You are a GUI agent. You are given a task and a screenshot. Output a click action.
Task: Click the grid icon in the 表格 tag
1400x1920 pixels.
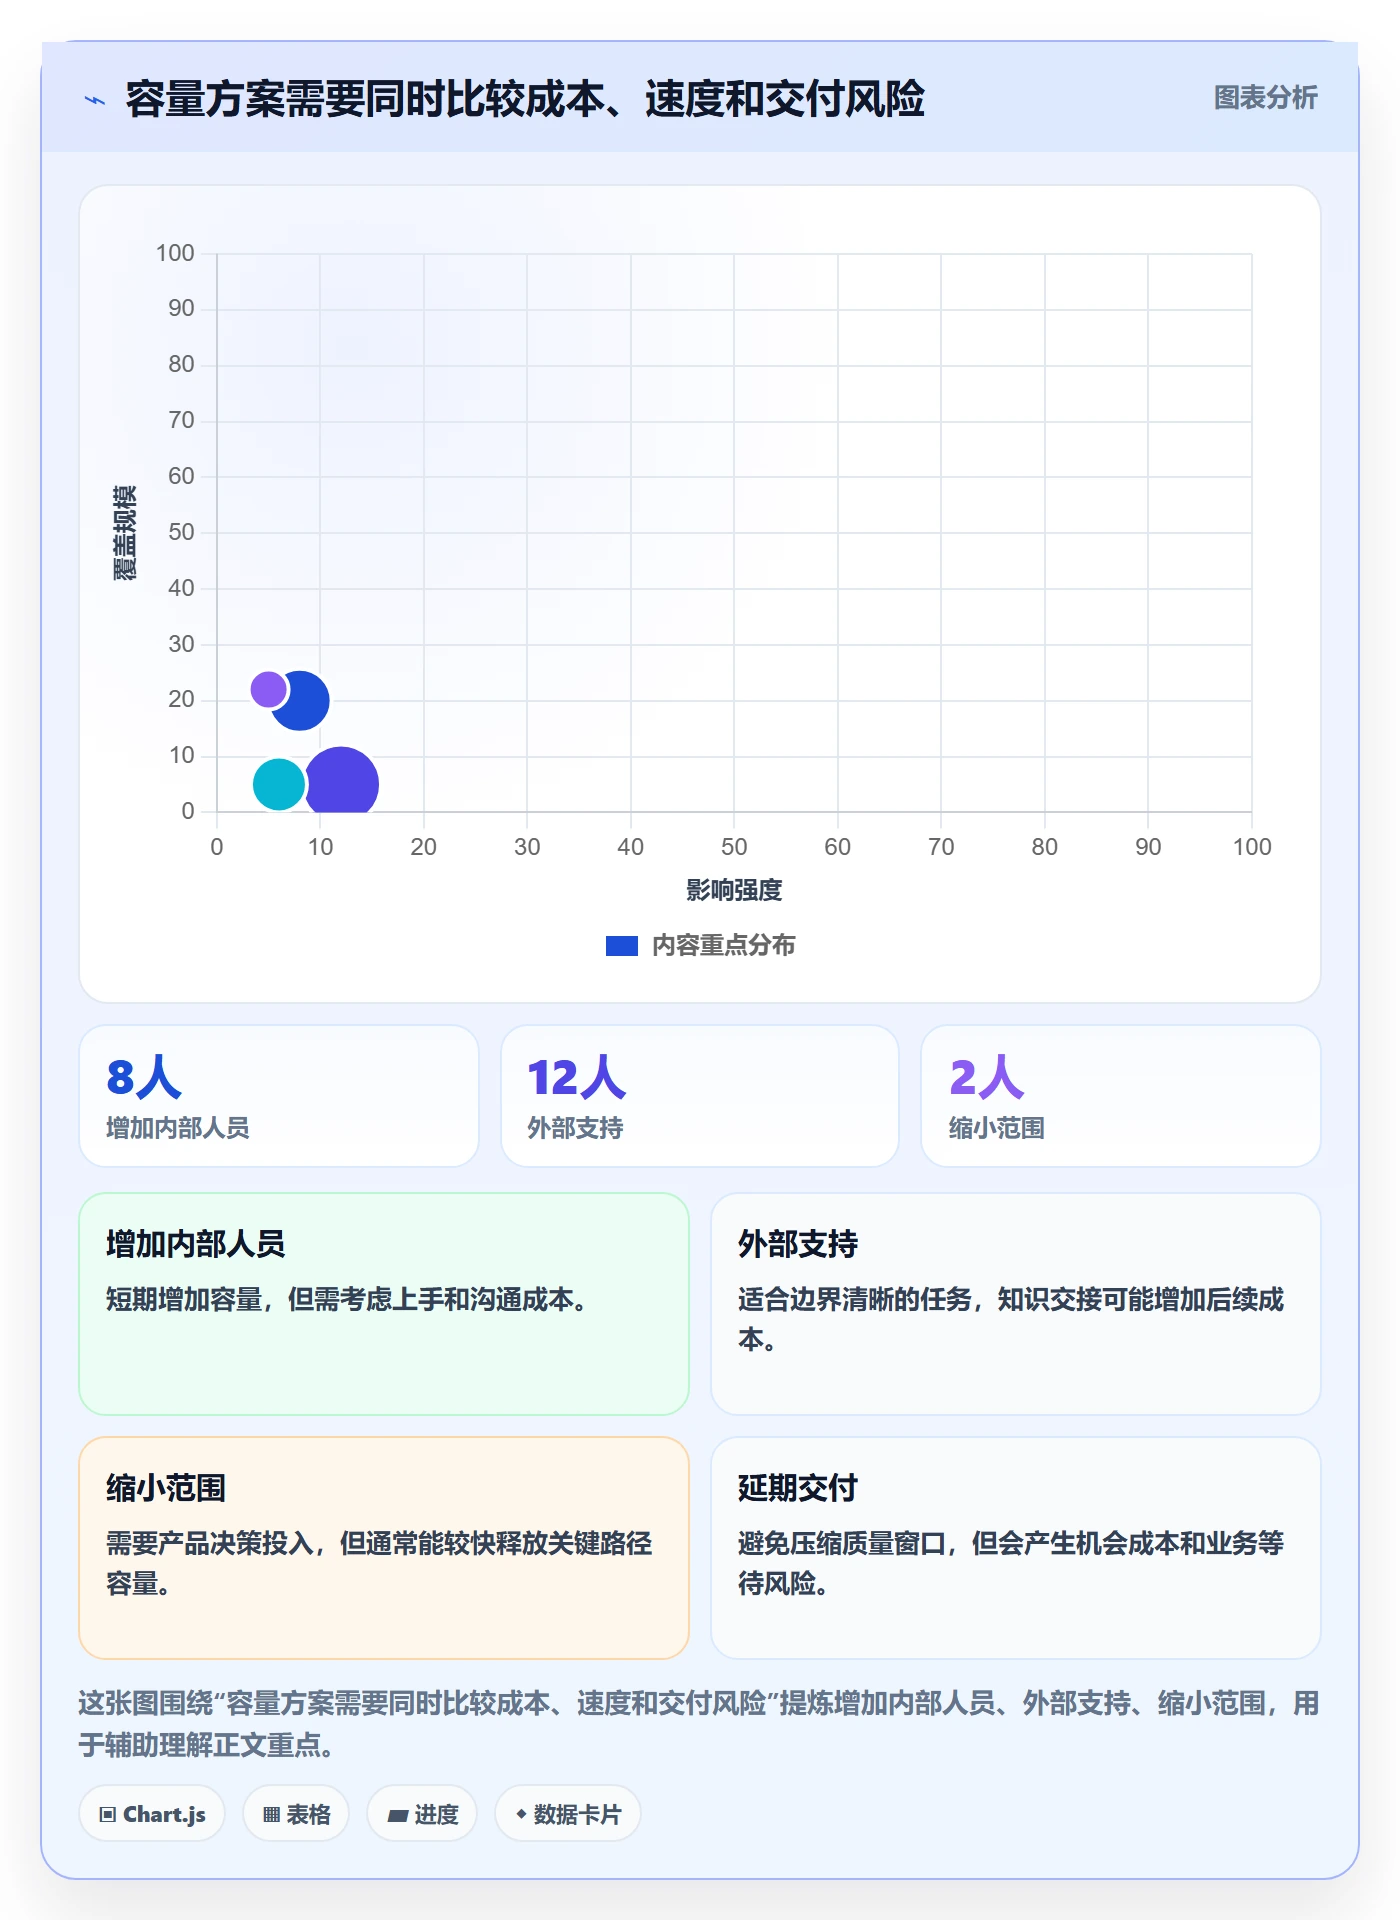271,1815
